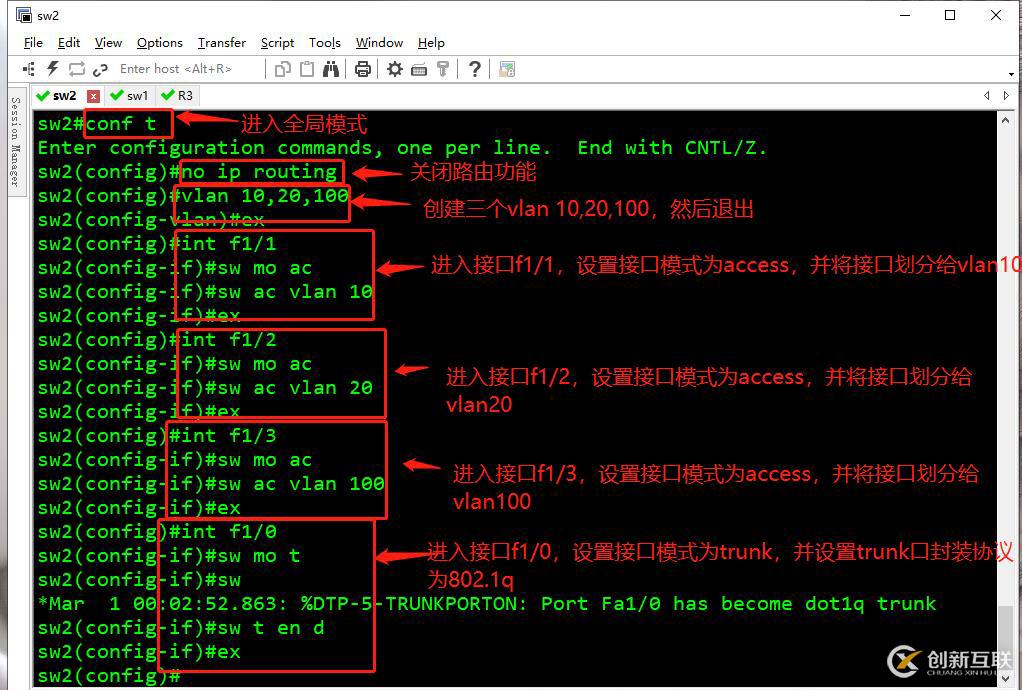Click the "sw t en d" command line
This screenshot has height=690, width=1022.
[x=181, y=628]
